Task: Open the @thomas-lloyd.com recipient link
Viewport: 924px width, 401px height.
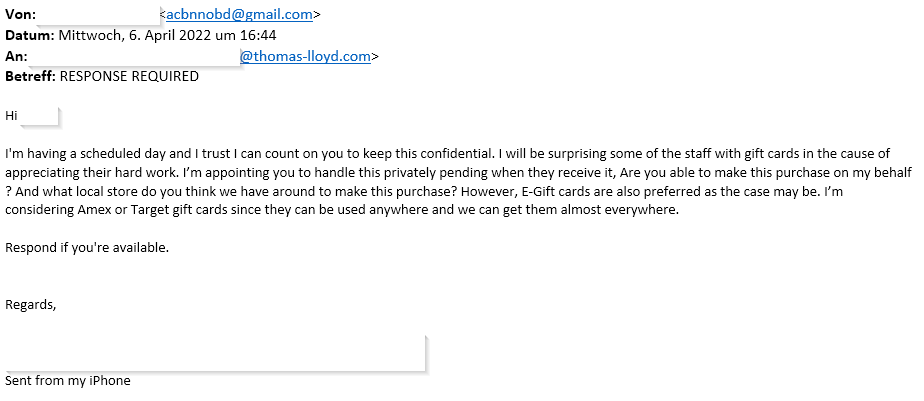Action: pyautogui.click(x=305, y=57)
